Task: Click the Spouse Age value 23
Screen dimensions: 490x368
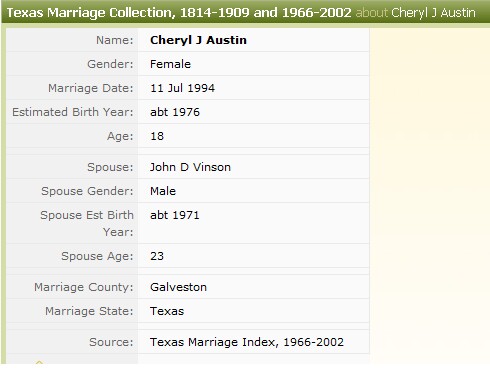Action: point(157,256)
